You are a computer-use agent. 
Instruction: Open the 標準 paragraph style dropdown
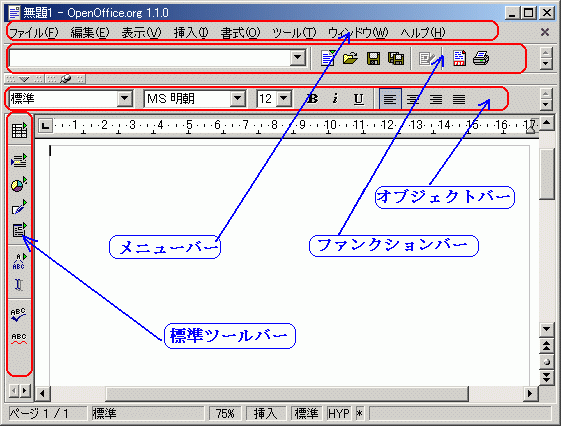(125, 98)
